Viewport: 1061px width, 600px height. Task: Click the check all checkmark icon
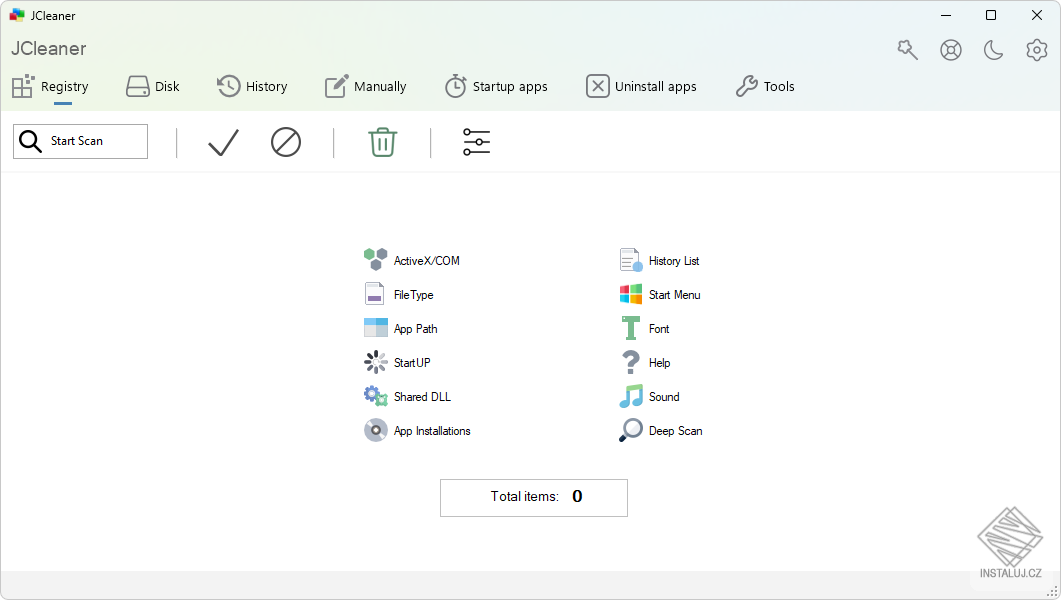[x=223, y=143]
